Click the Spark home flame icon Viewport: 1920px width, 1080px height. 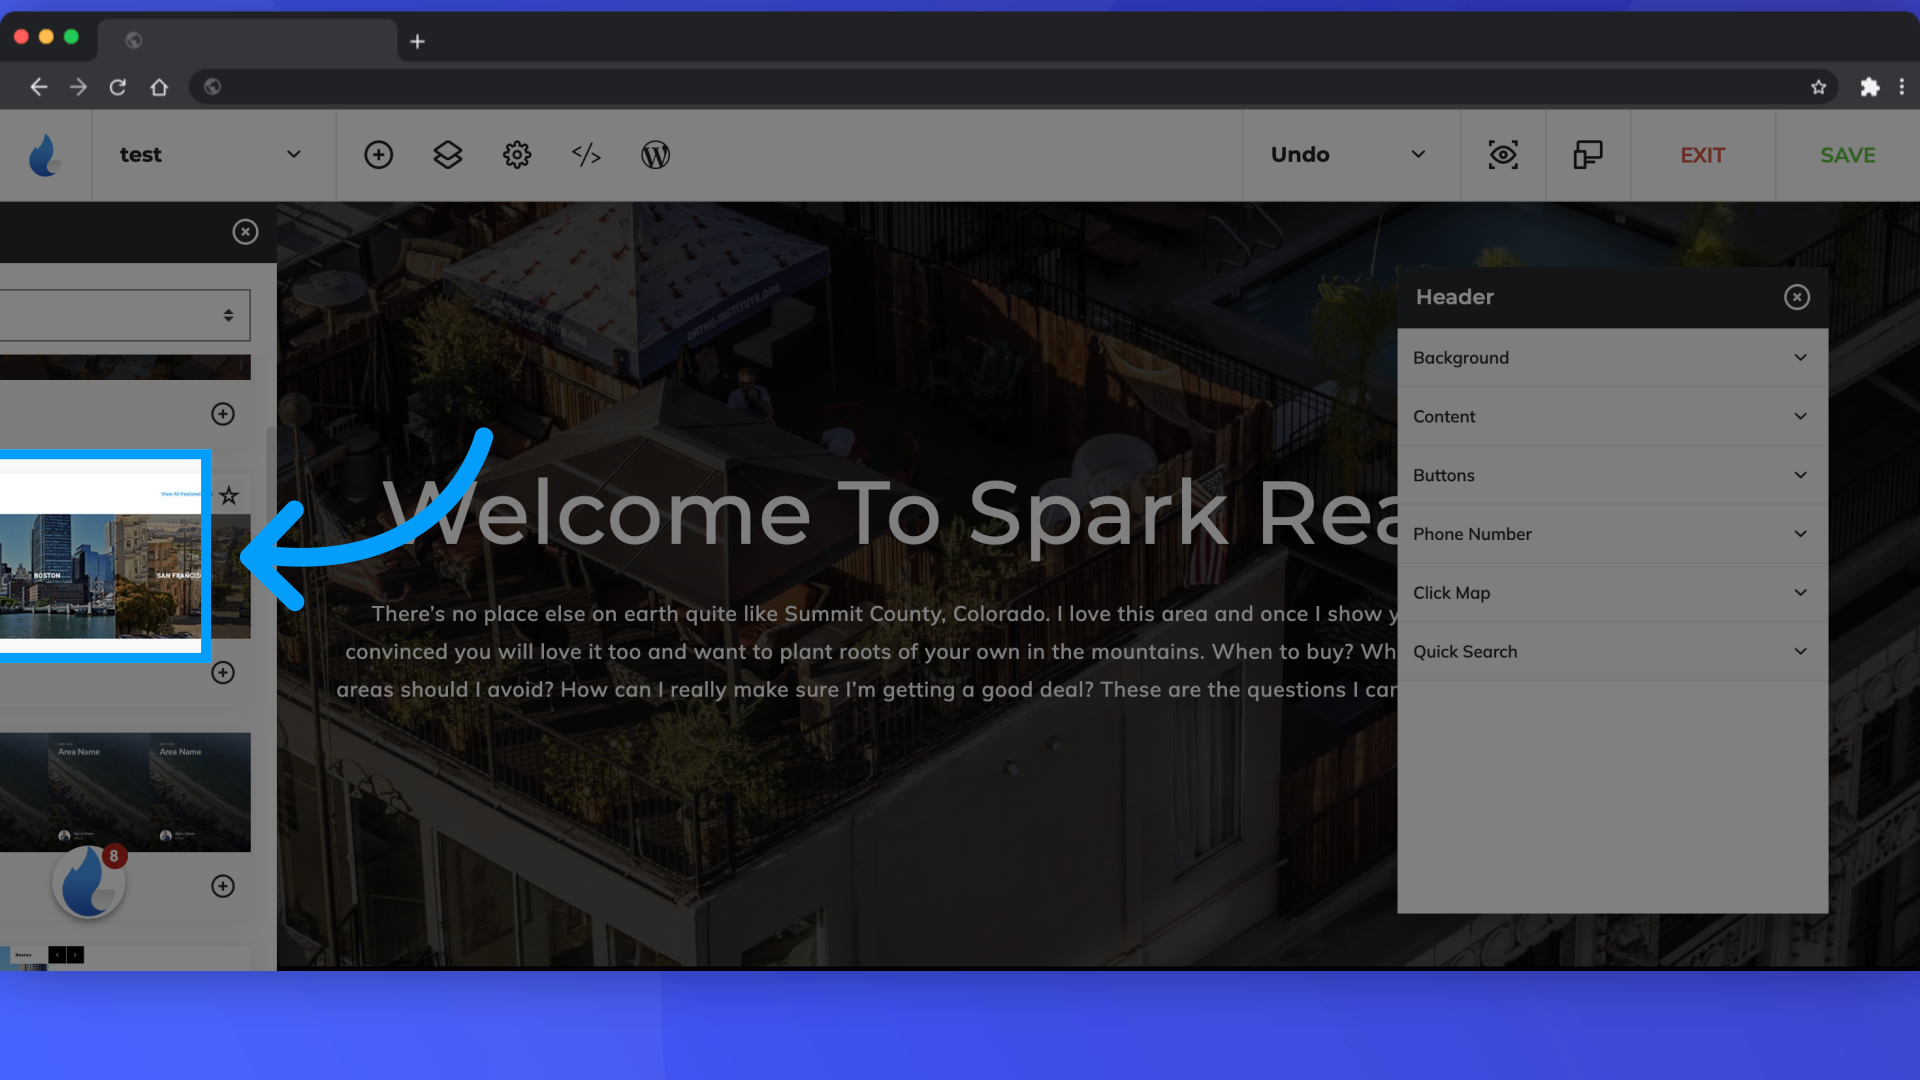click(46, 154)
